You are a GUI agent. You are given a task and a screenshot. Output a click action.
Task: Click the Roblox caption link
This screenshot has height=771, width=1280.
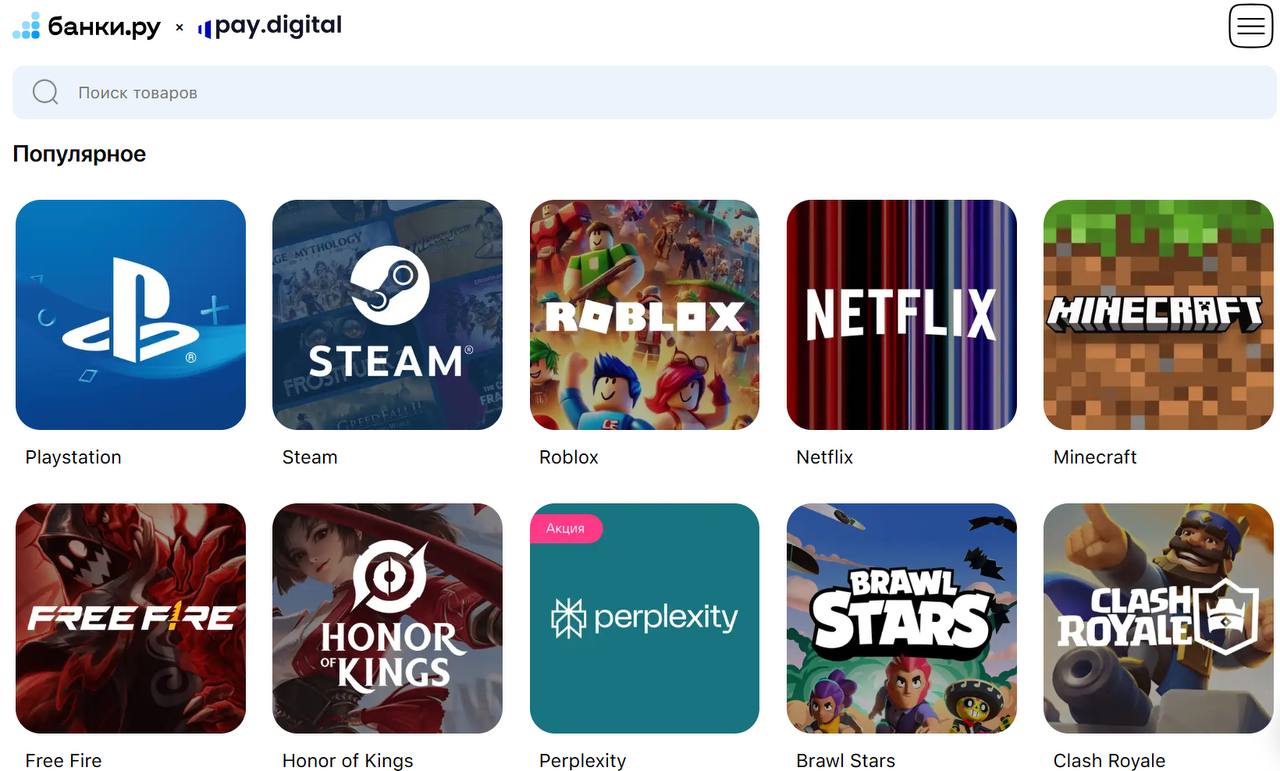tap(569, 457)
